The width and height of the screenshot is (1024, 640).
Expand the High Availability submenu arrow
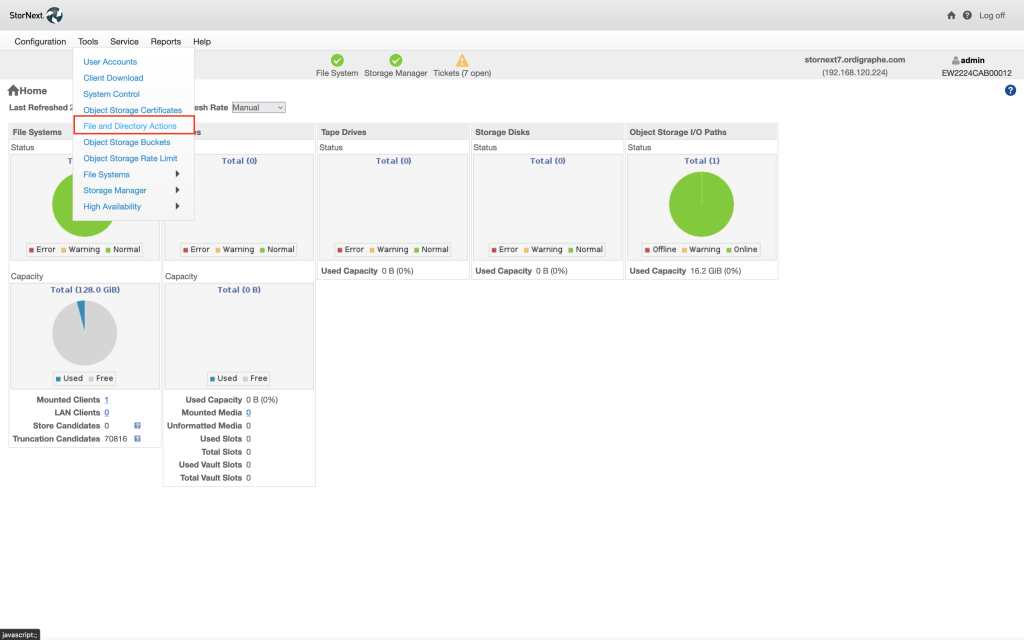(177, 206)
